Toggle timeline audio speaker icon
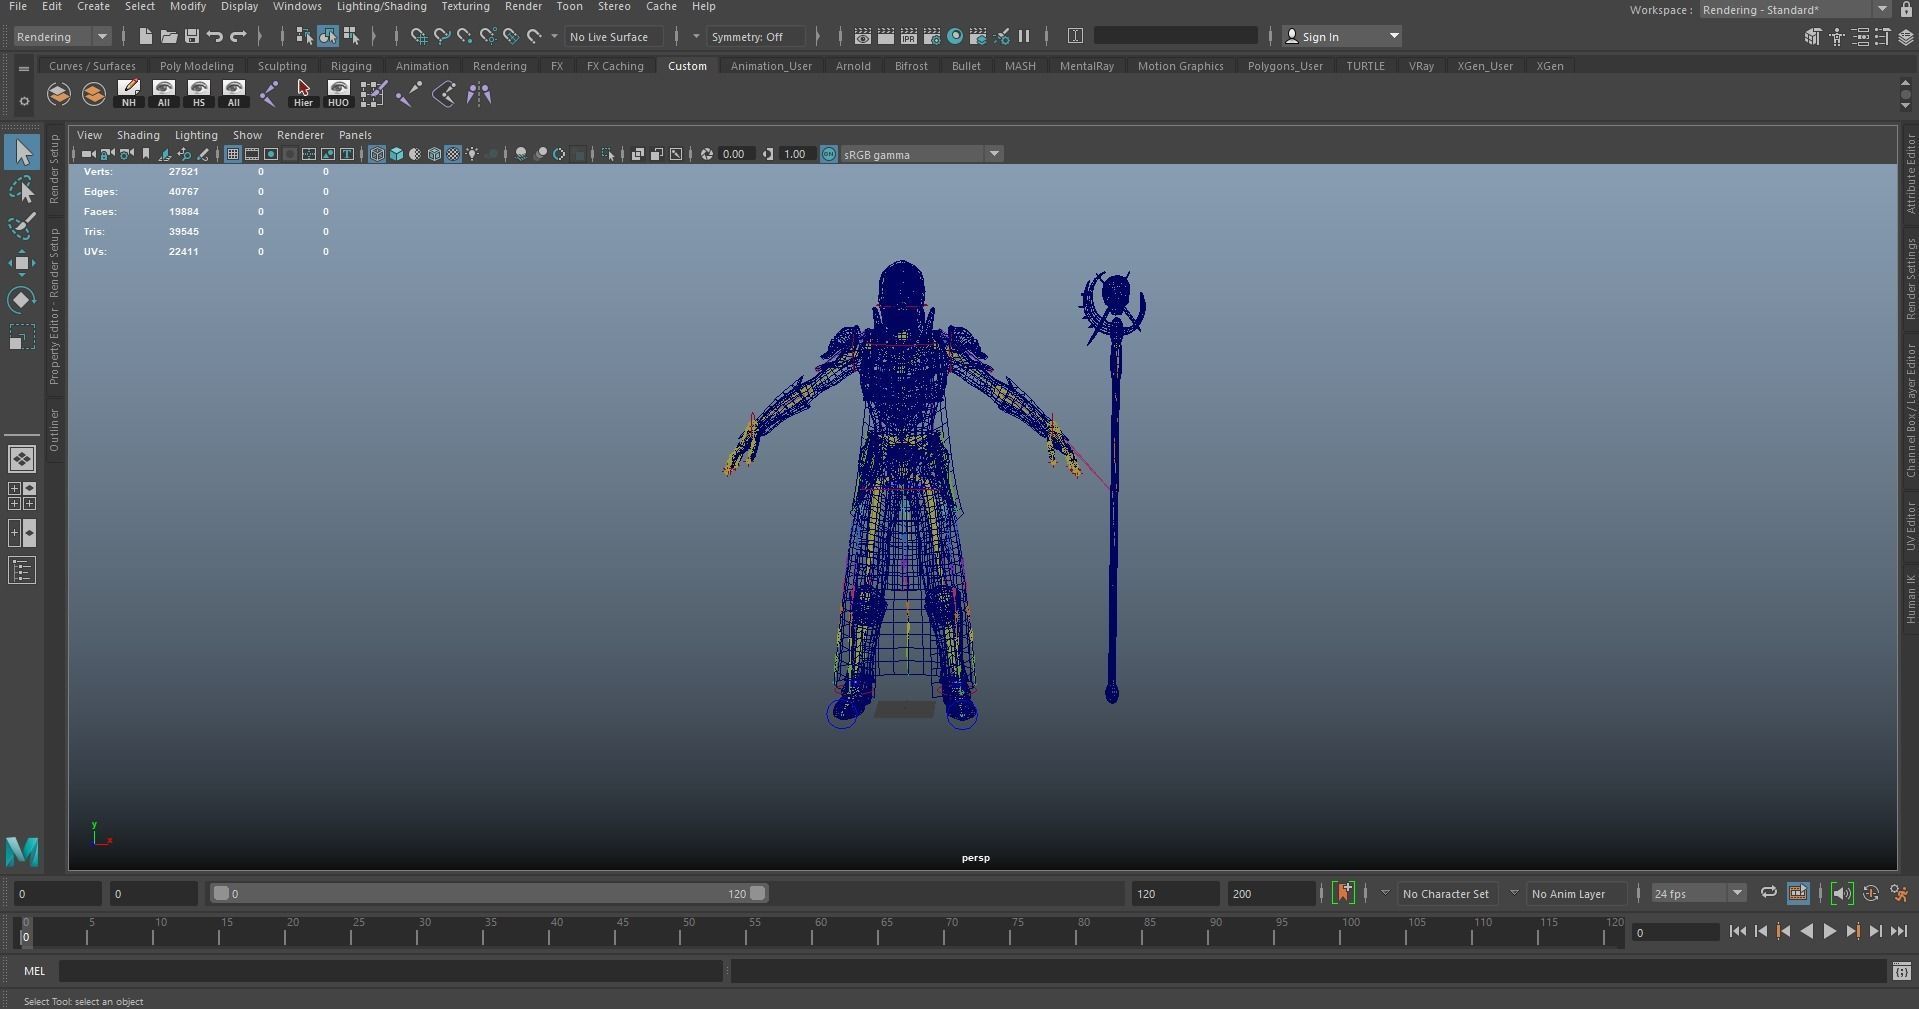The width and height of the screenshot is (1919, 1009). pyautogui.click(x=1841, y=893)
